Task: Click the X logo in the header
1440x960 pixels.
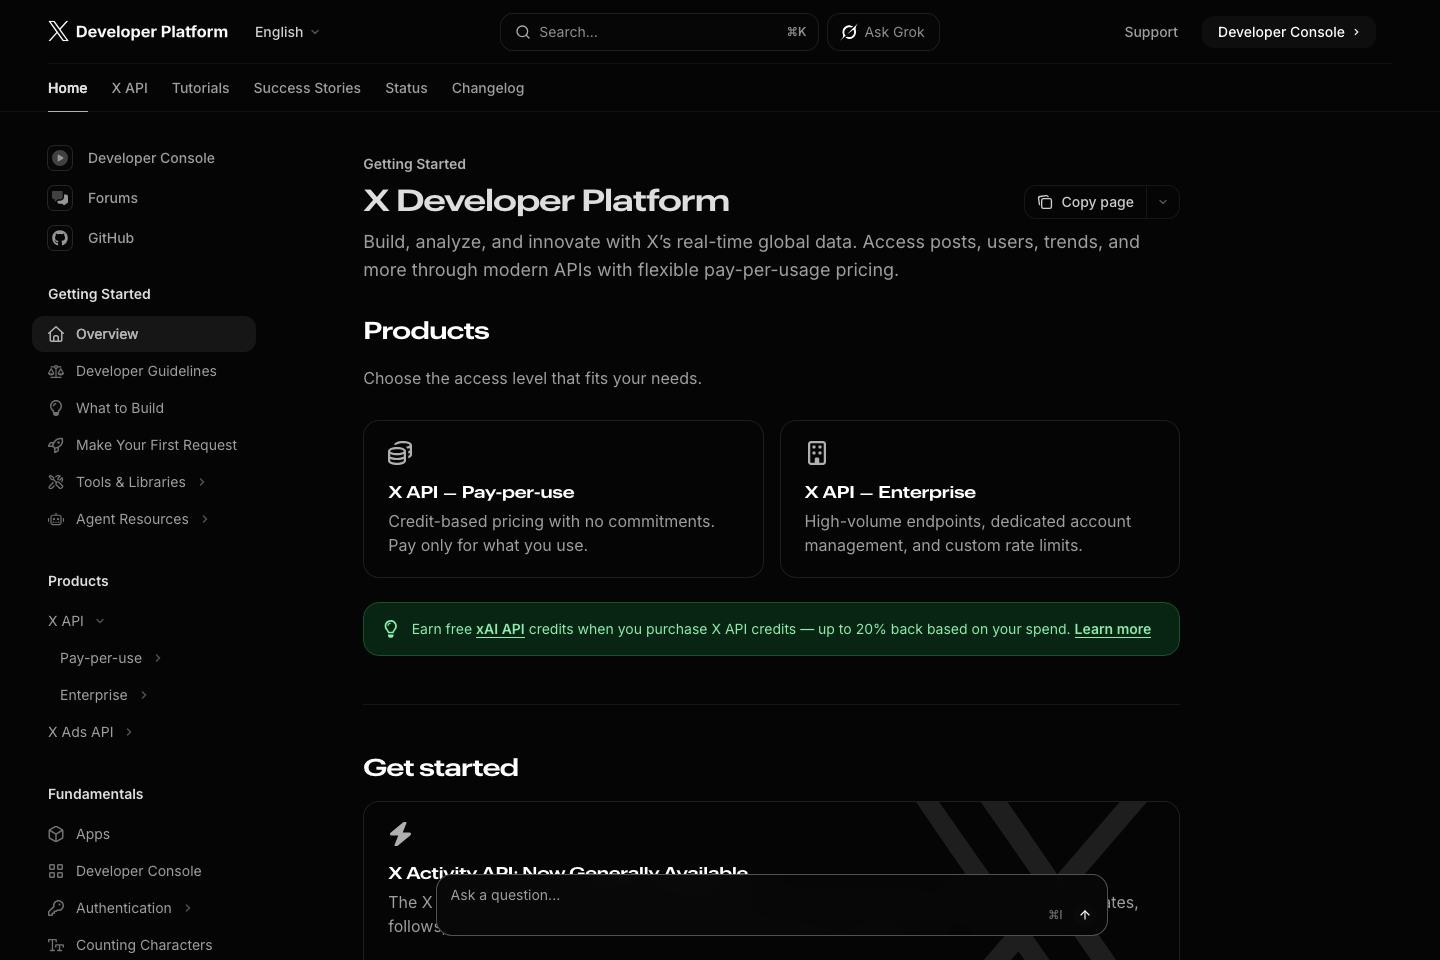Action: (x=58, y=31)
